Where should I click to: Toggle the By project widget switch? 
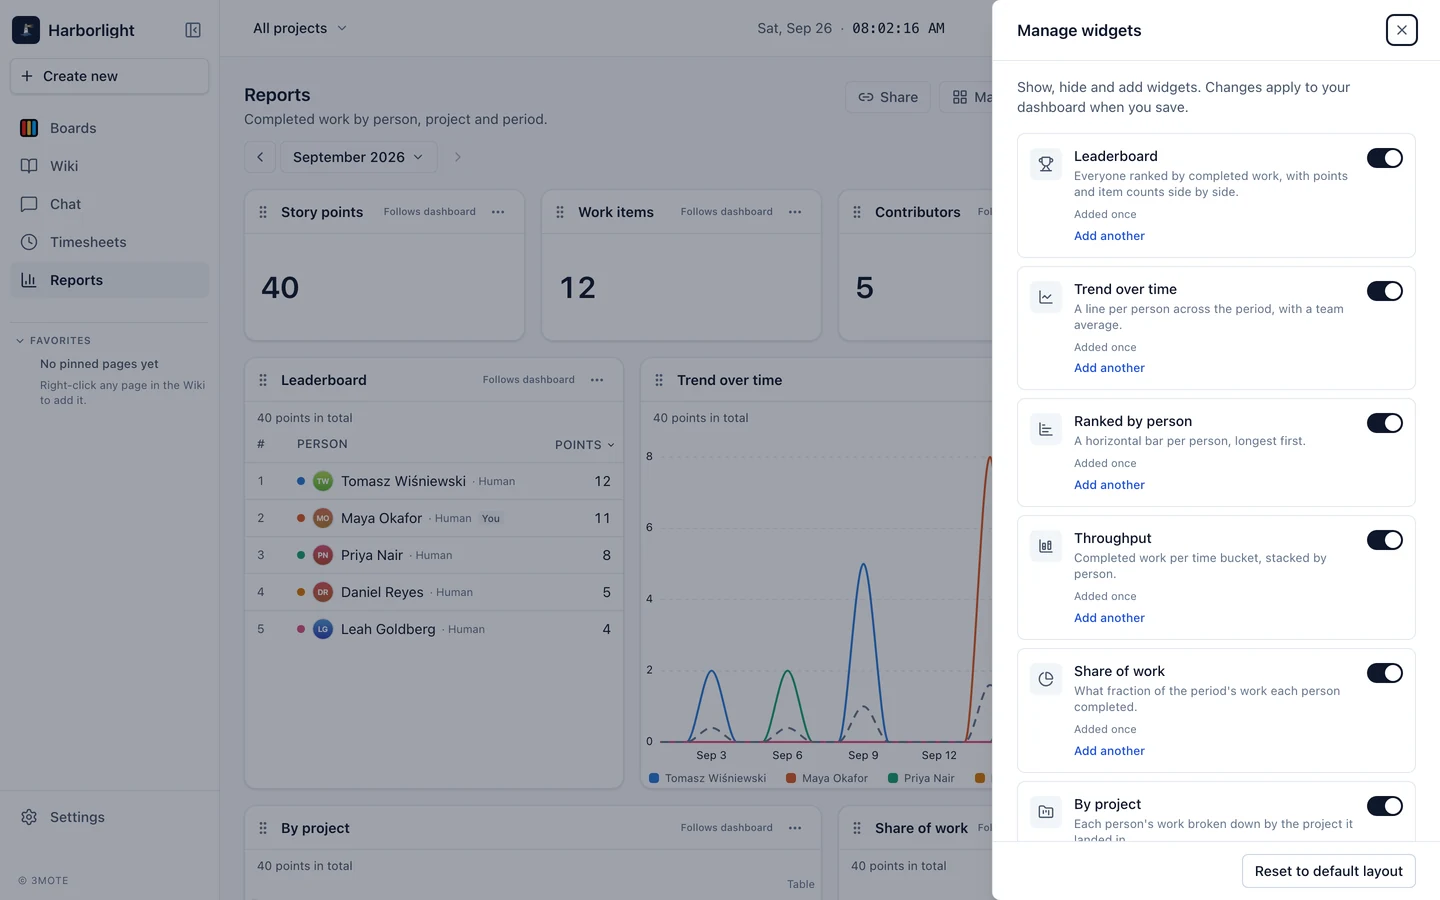click(1385, 806)
